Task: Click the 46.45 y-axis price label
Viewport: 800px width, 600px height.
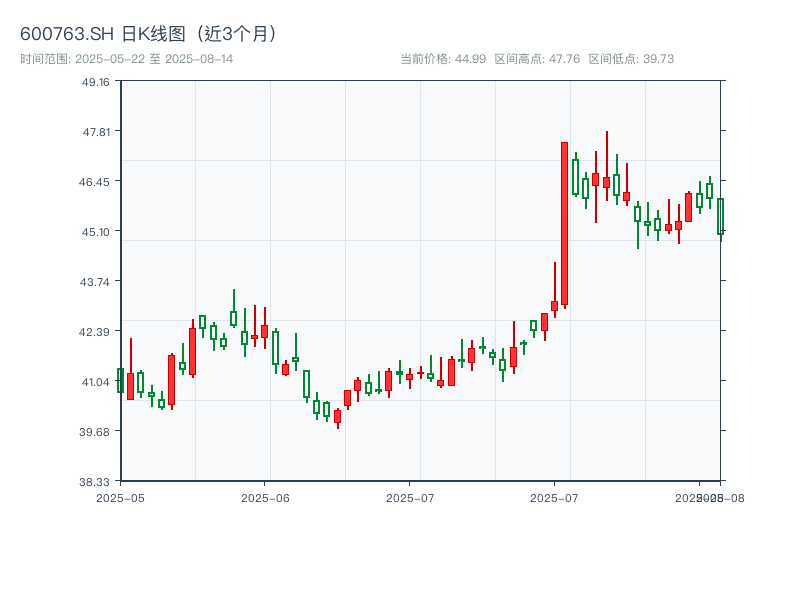Action: click(96, 181)
